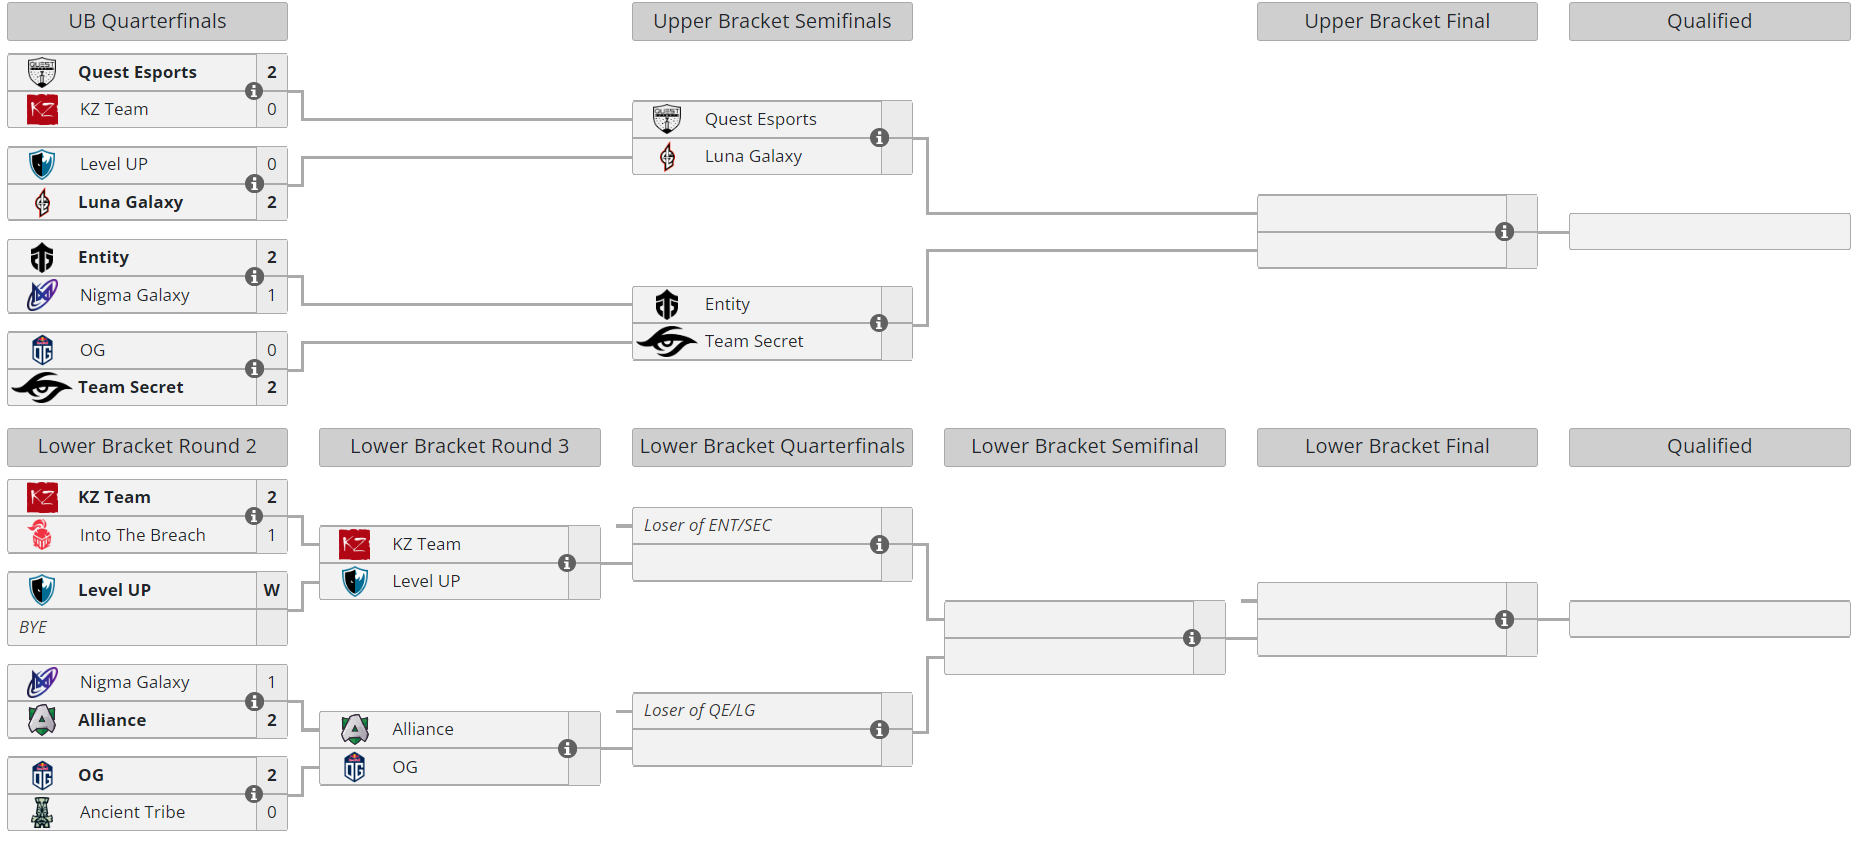Click info icon for Quest Esports vs KZ Team quarterfinal
Viewport: 1861px width, 850px height.
(254, 91)
